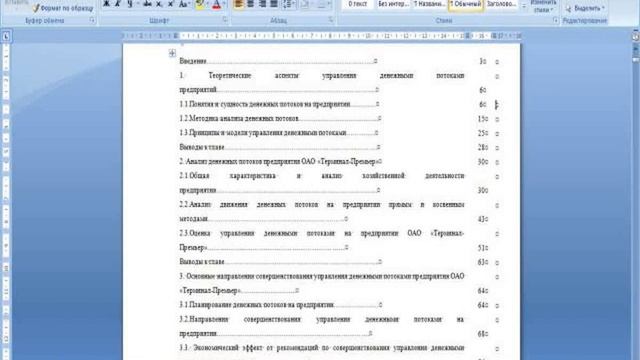Click page number 51

482,248
